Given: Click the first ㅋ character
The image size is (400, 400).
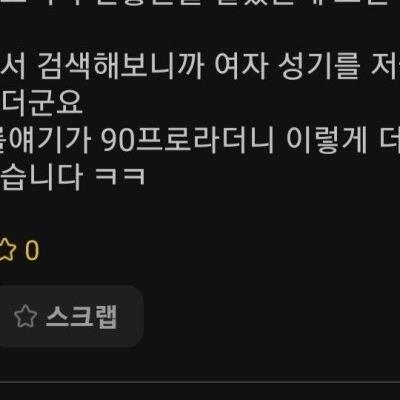Looking at the screenshot, I should pos(106,177).
